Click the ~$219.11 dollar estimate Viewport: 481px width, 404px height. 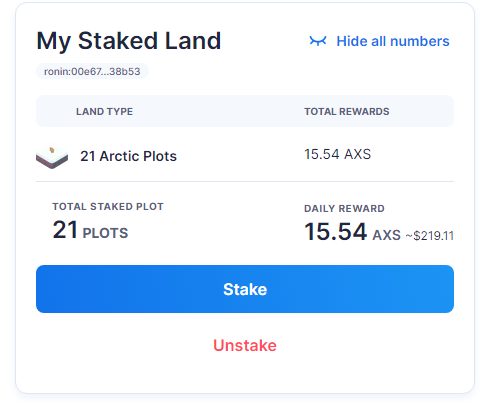point(429,236)
